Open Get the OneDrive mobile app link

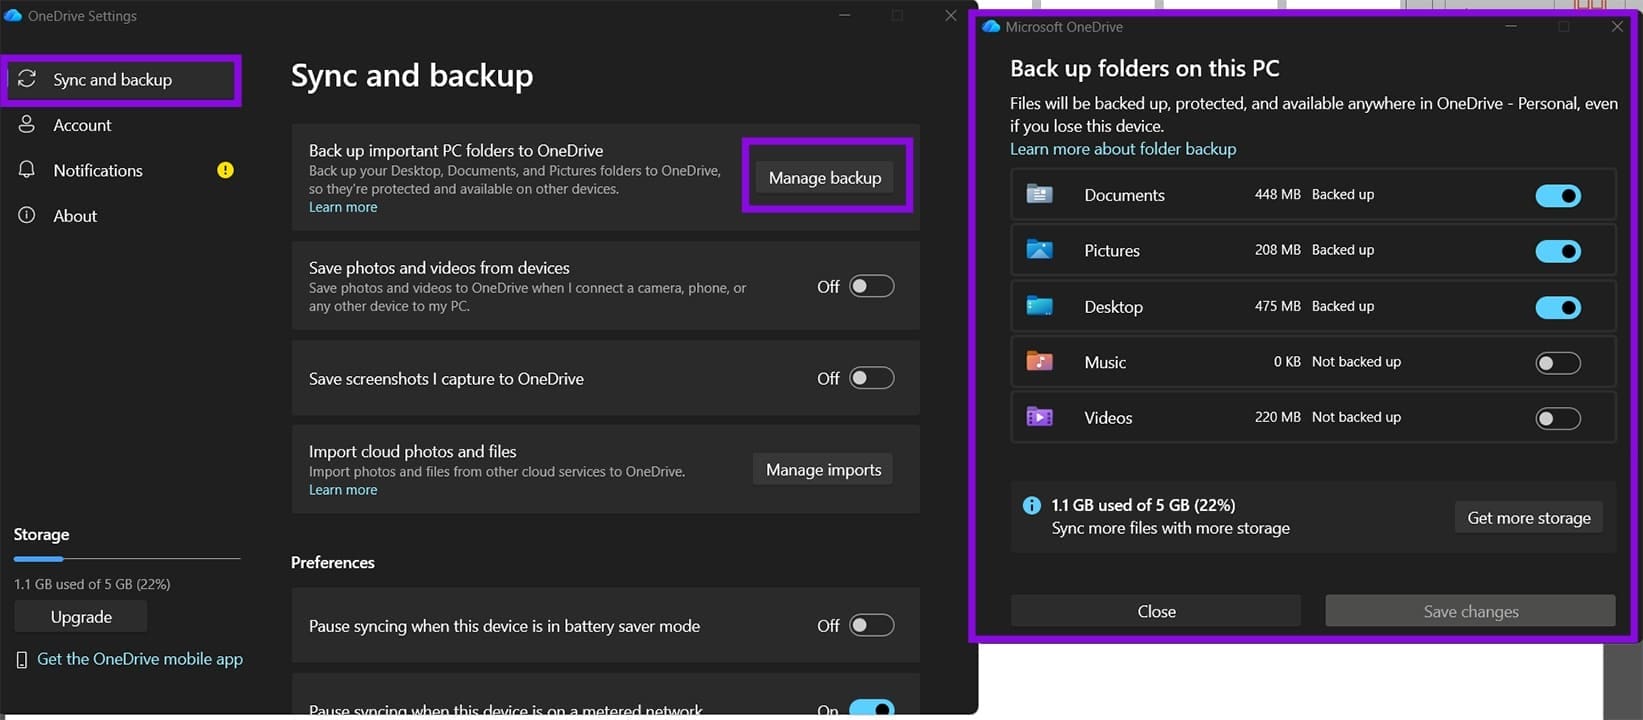[140, 659]
